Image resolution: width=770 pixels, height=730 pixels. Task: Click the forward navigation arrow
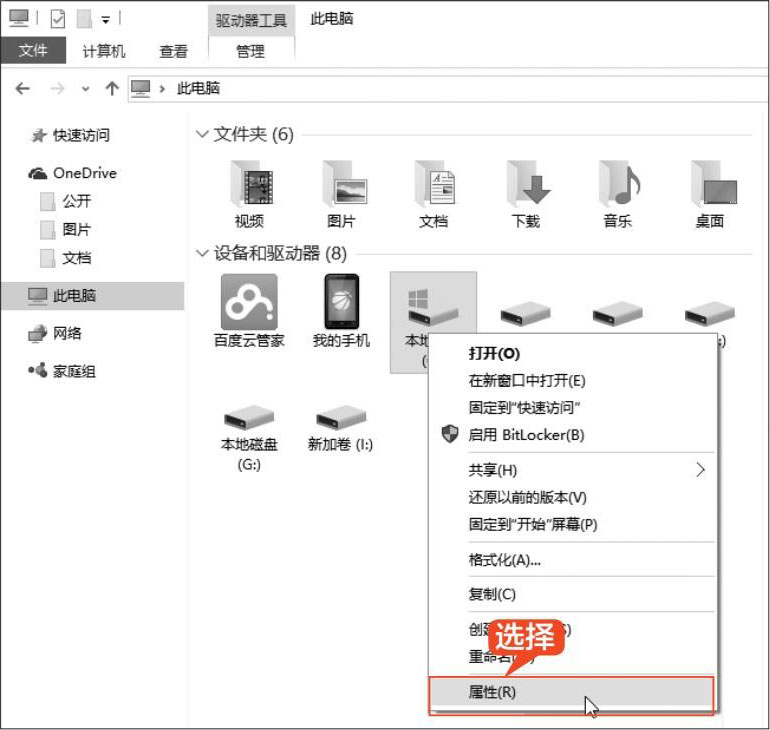(57, 89)
